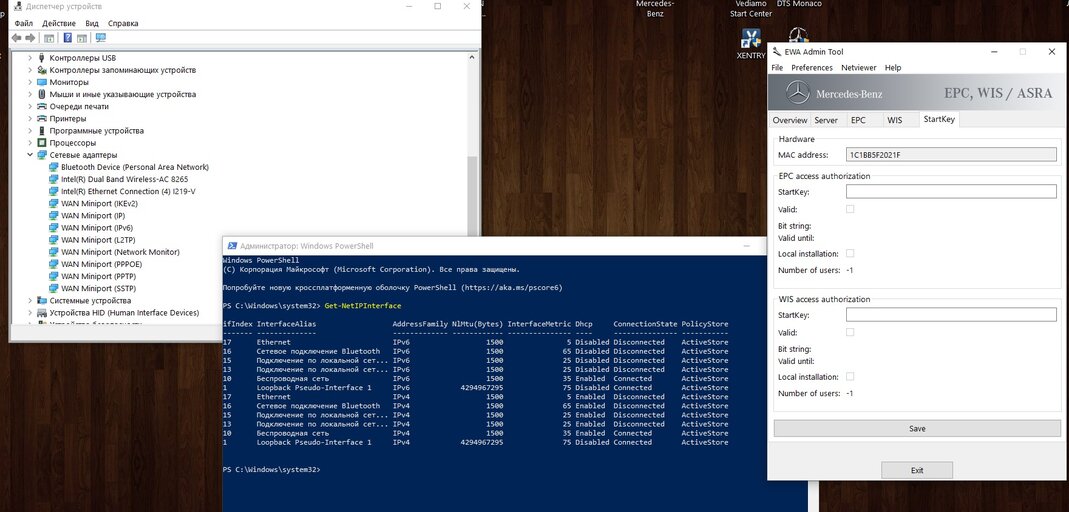
Task: Click the File menu in EWA Admin Tool
Action: click(x=777, y=67)
